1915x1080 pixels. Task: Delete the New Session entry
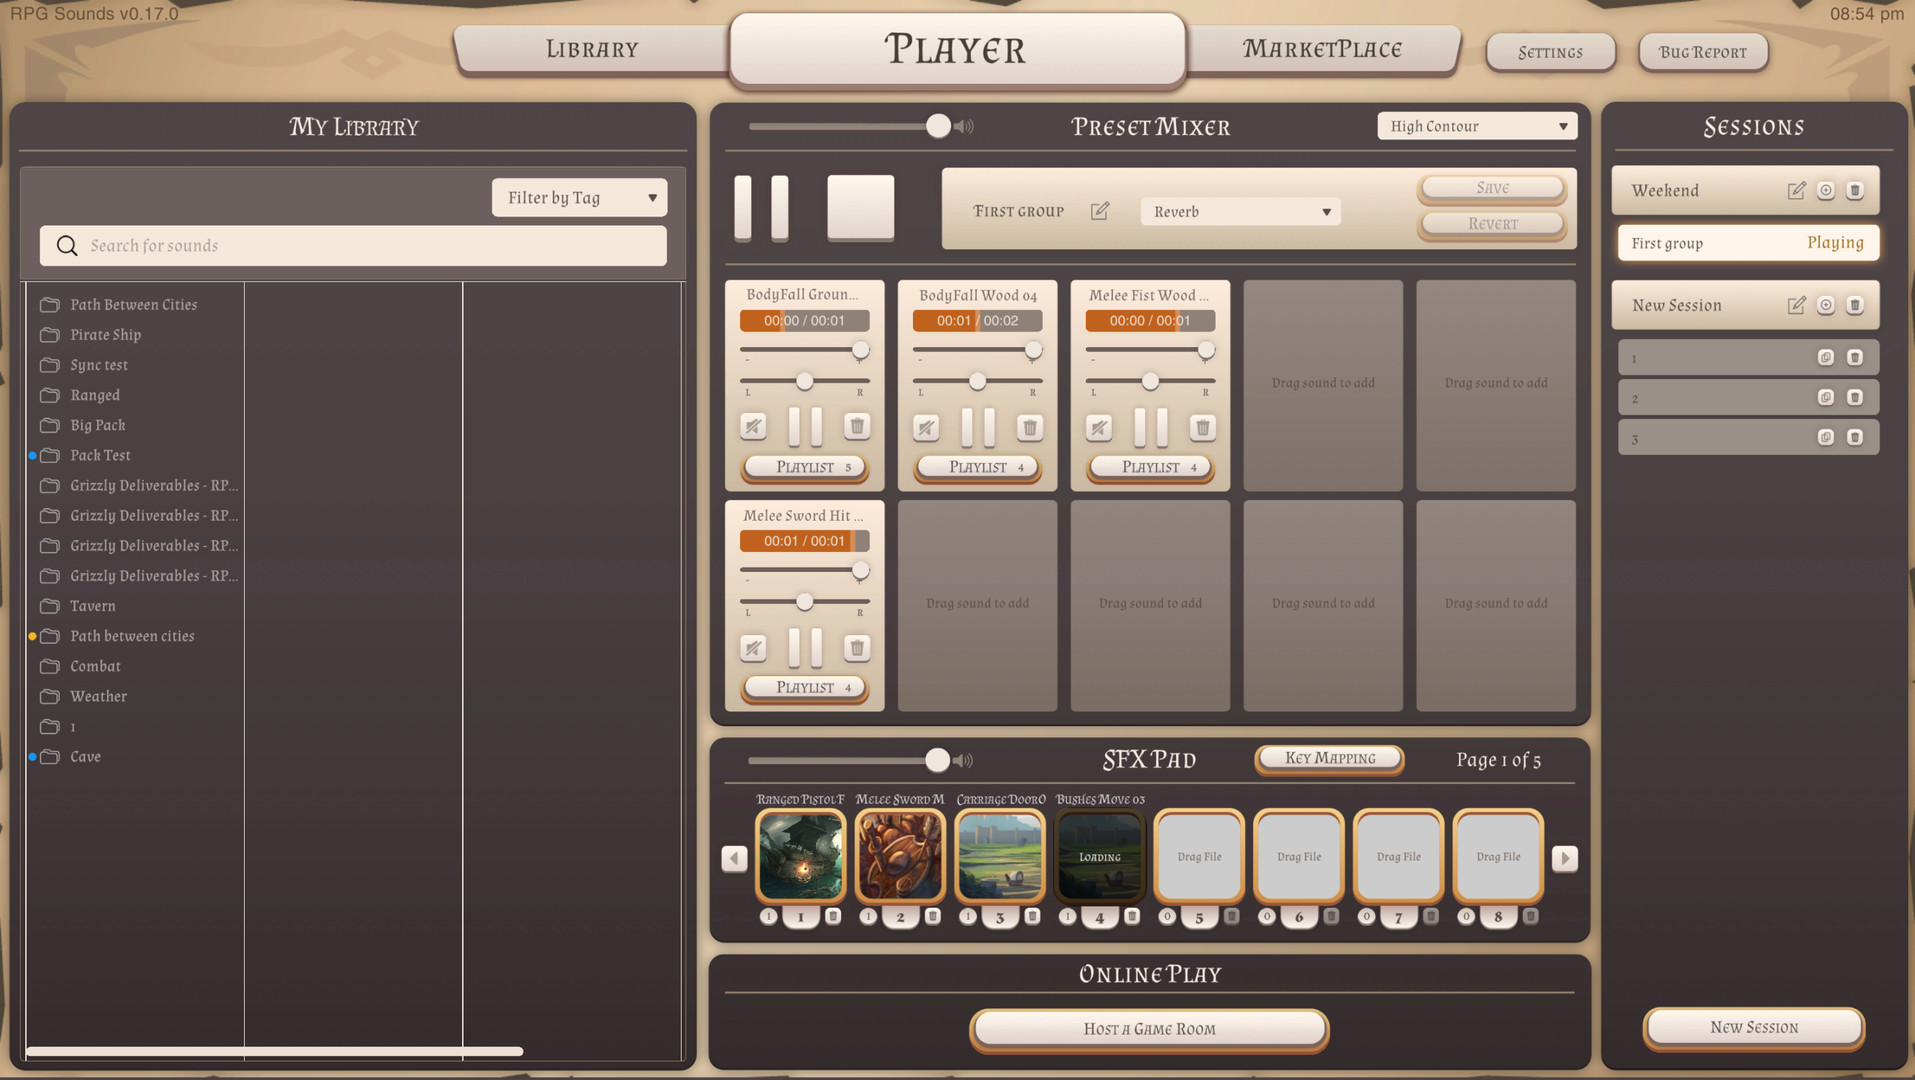tap(1855, 306)
